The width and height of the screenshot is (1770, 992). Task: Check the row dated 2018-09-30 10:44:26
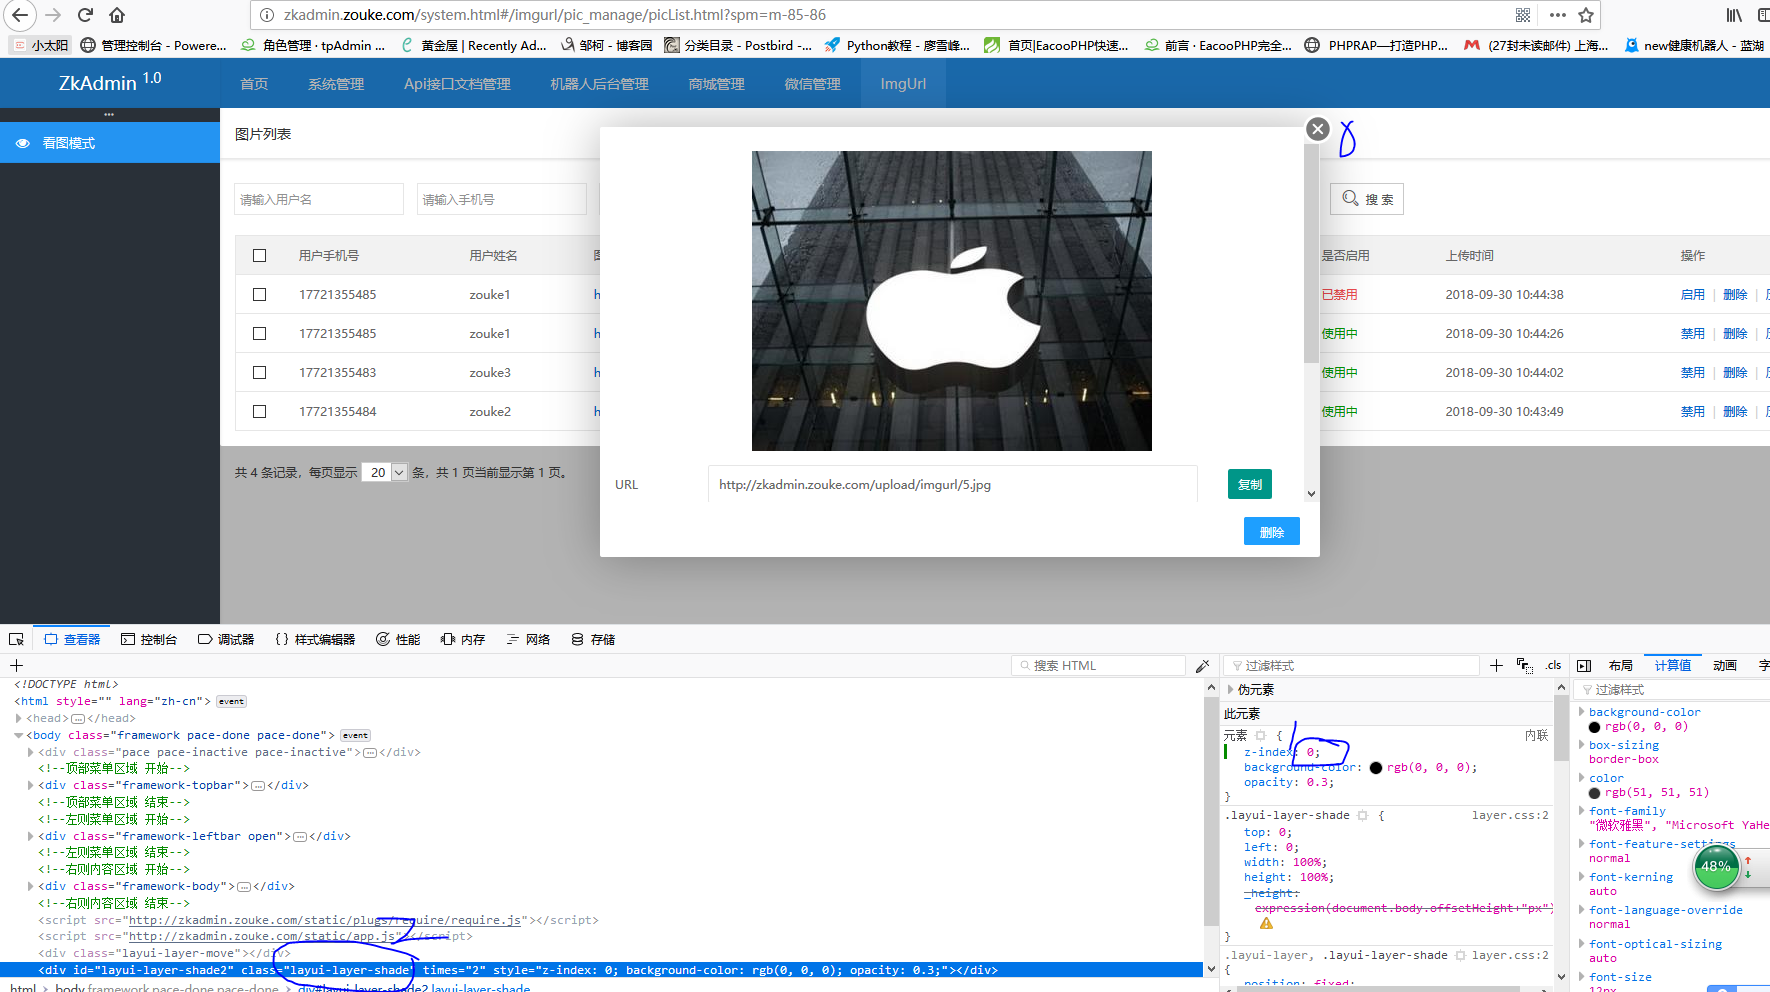[259, 333]
